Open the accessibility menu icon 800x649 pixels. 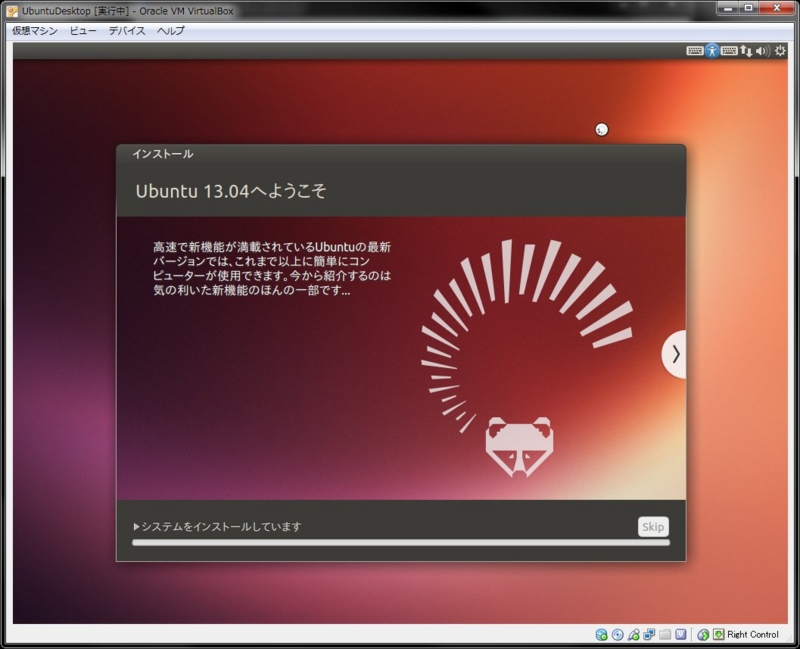point(712,51)
